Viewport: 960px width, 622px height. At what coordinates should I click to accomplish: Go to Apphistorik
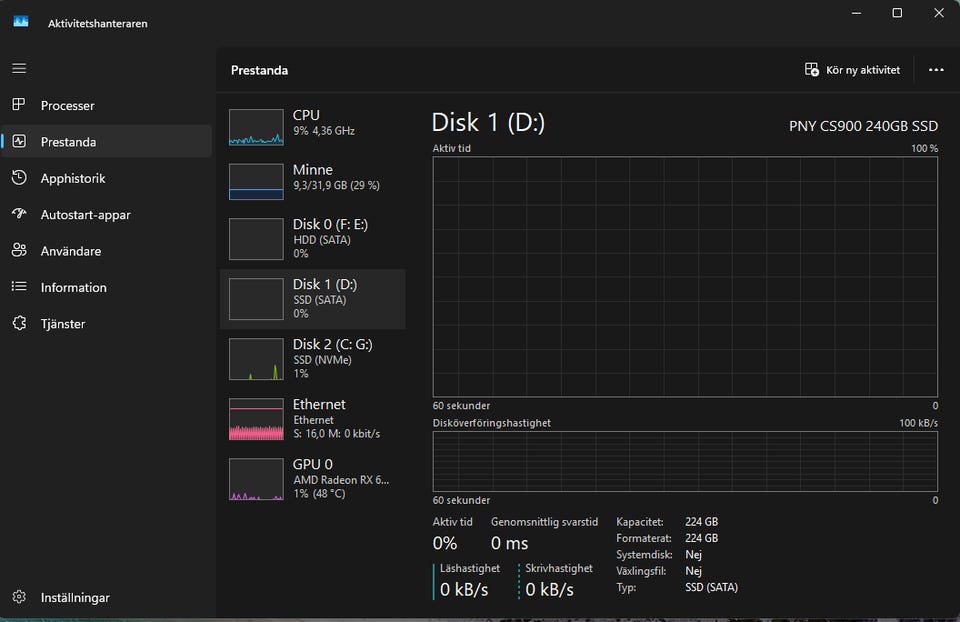(x=107, y=178)
